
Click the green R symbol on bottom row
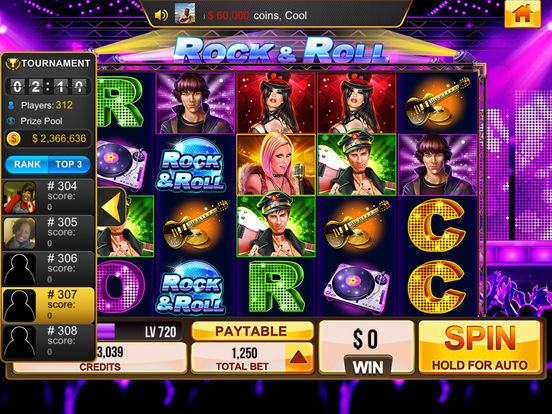(x=276, y=287)
